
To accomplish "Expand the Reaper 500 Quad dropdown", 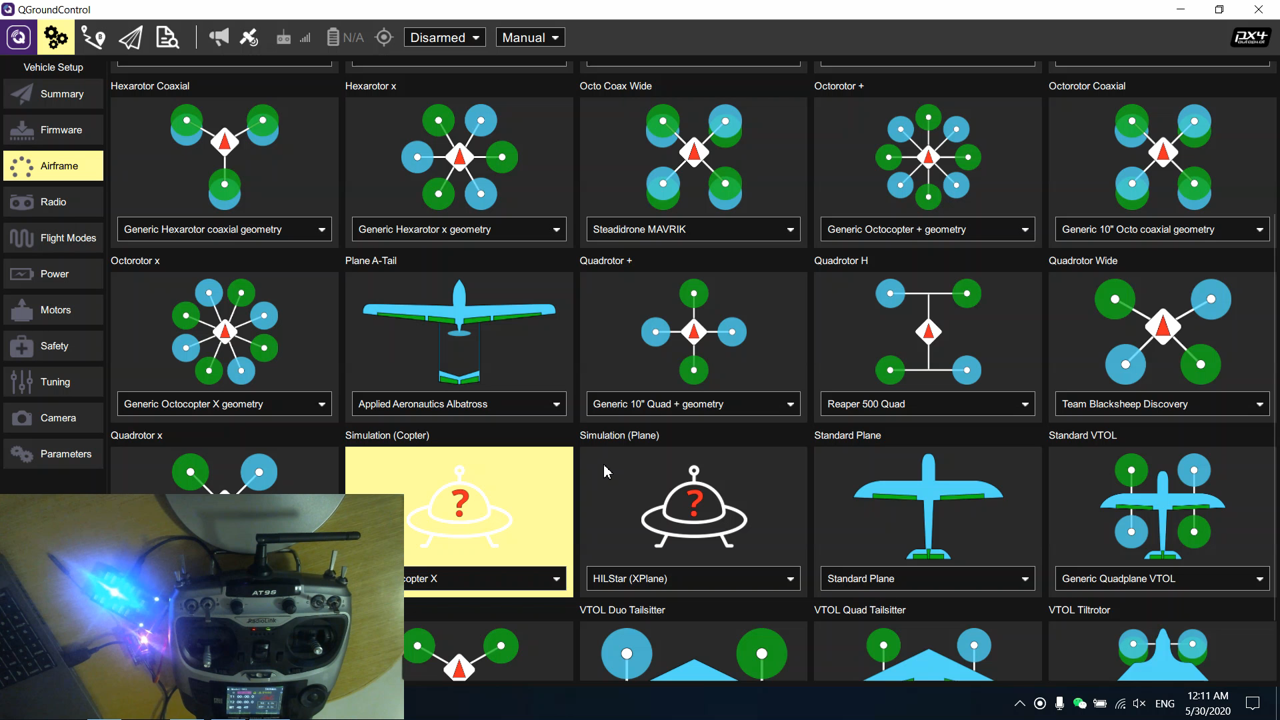I will [928, 404].
